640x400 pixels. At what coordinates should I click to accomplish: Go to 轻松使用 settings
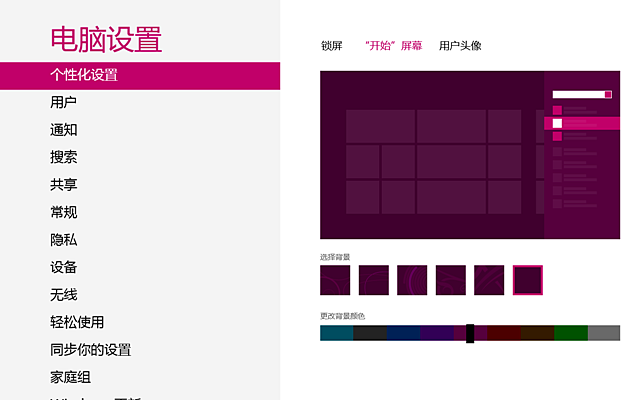(x=77, y=322)
